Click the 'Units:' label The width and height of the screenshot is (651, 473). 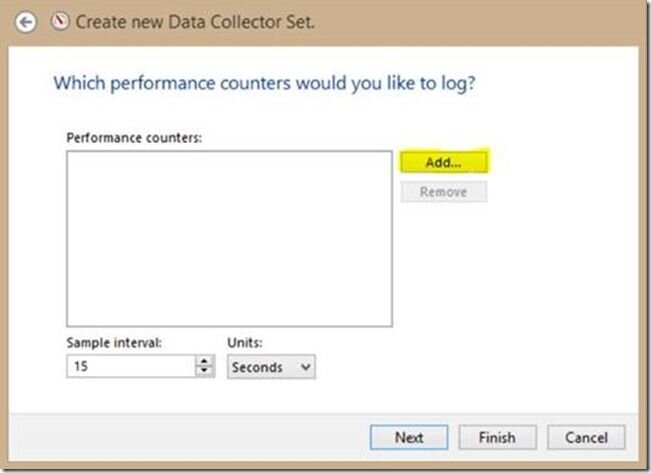point(245,343)
